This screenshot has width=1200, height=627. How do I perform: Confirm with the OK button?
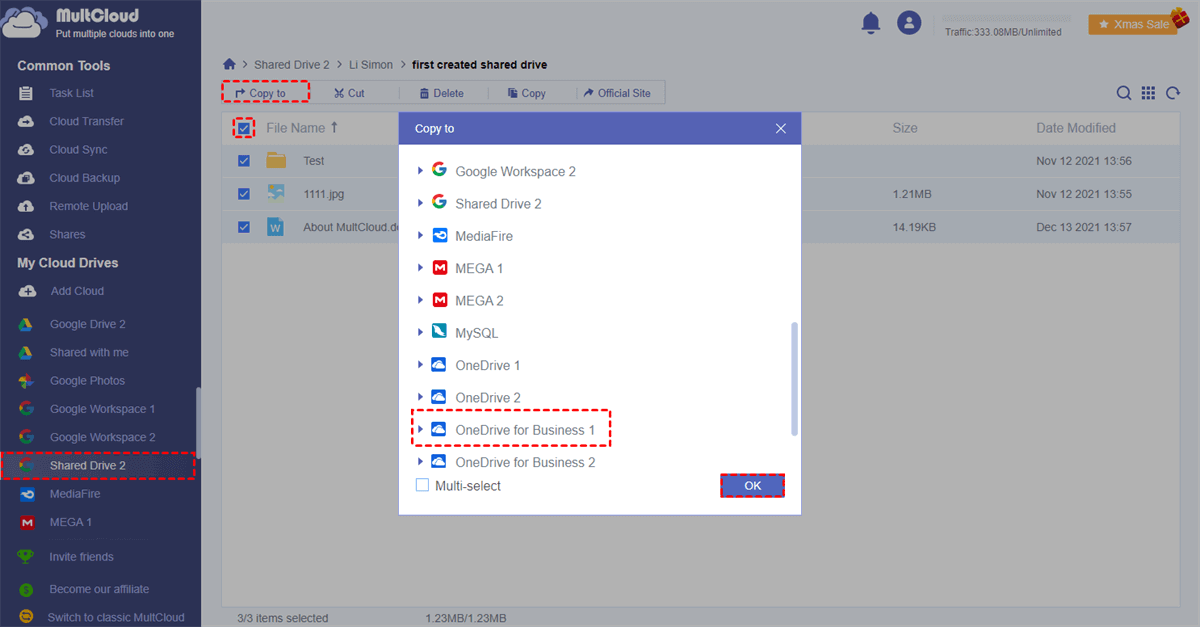click(753, 485)
